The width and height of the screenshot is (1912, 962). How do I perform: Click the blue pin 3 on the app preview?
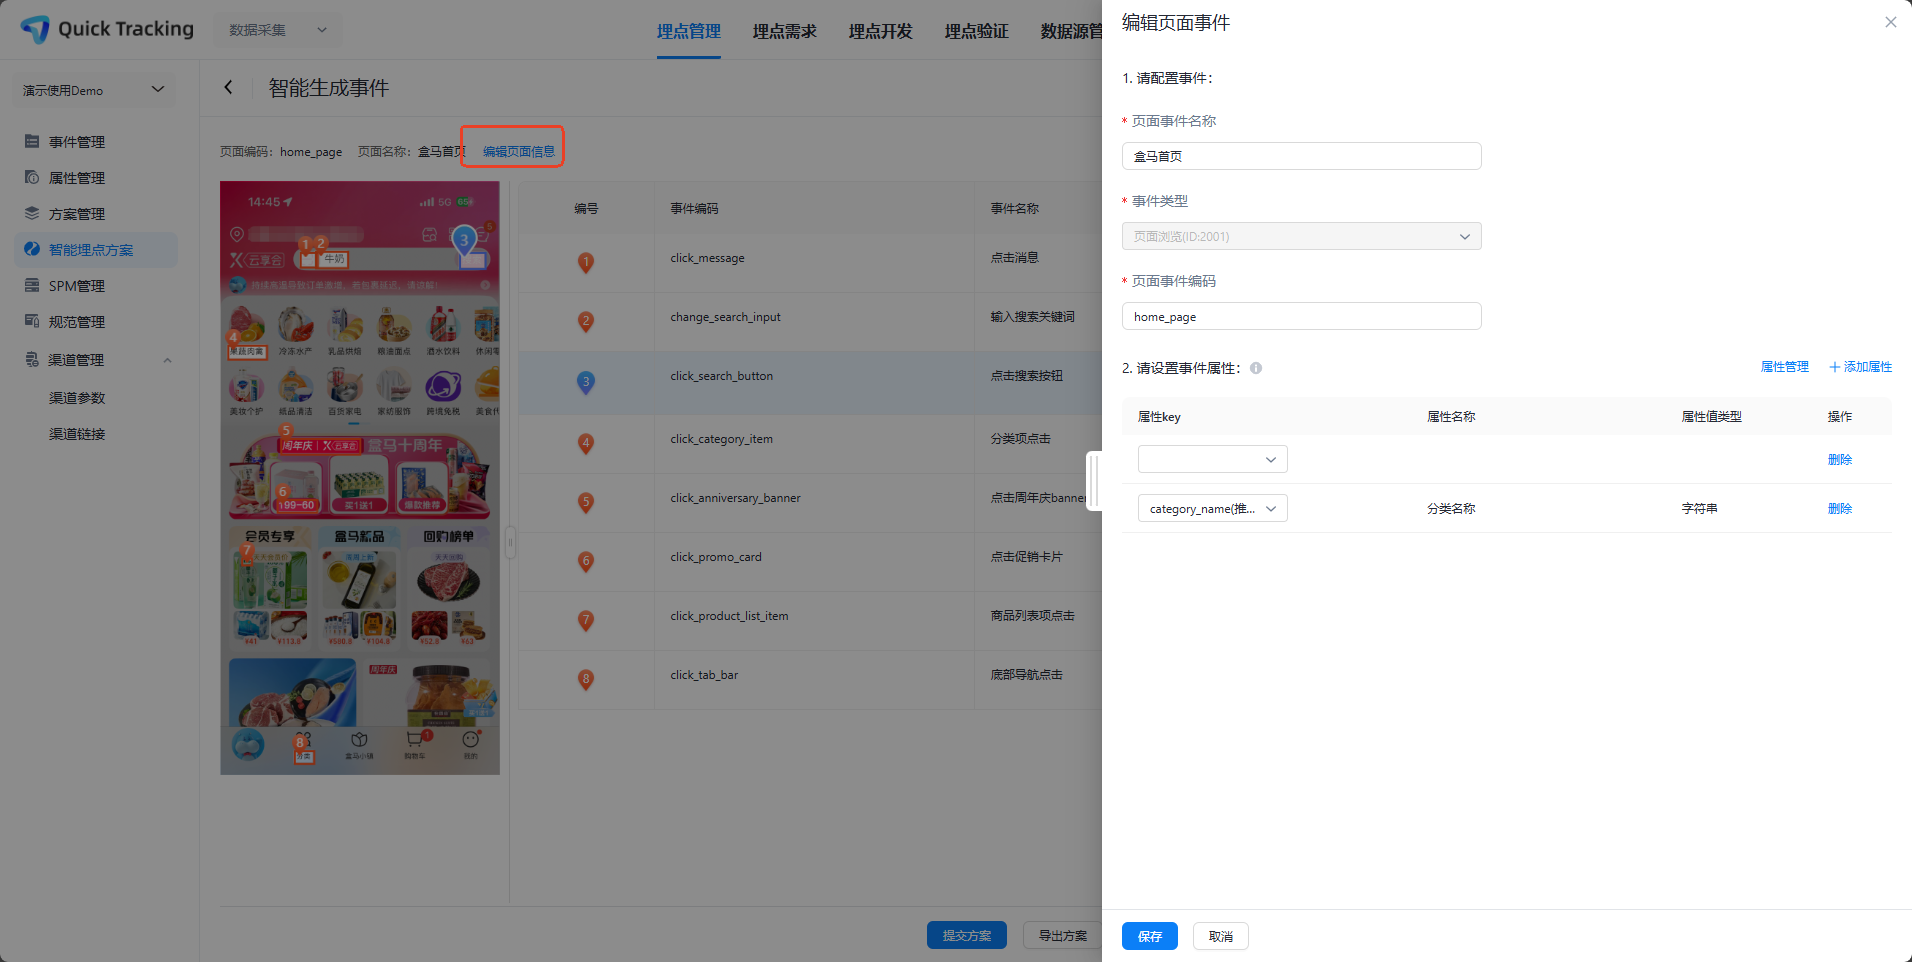click(x=464, y=241)
